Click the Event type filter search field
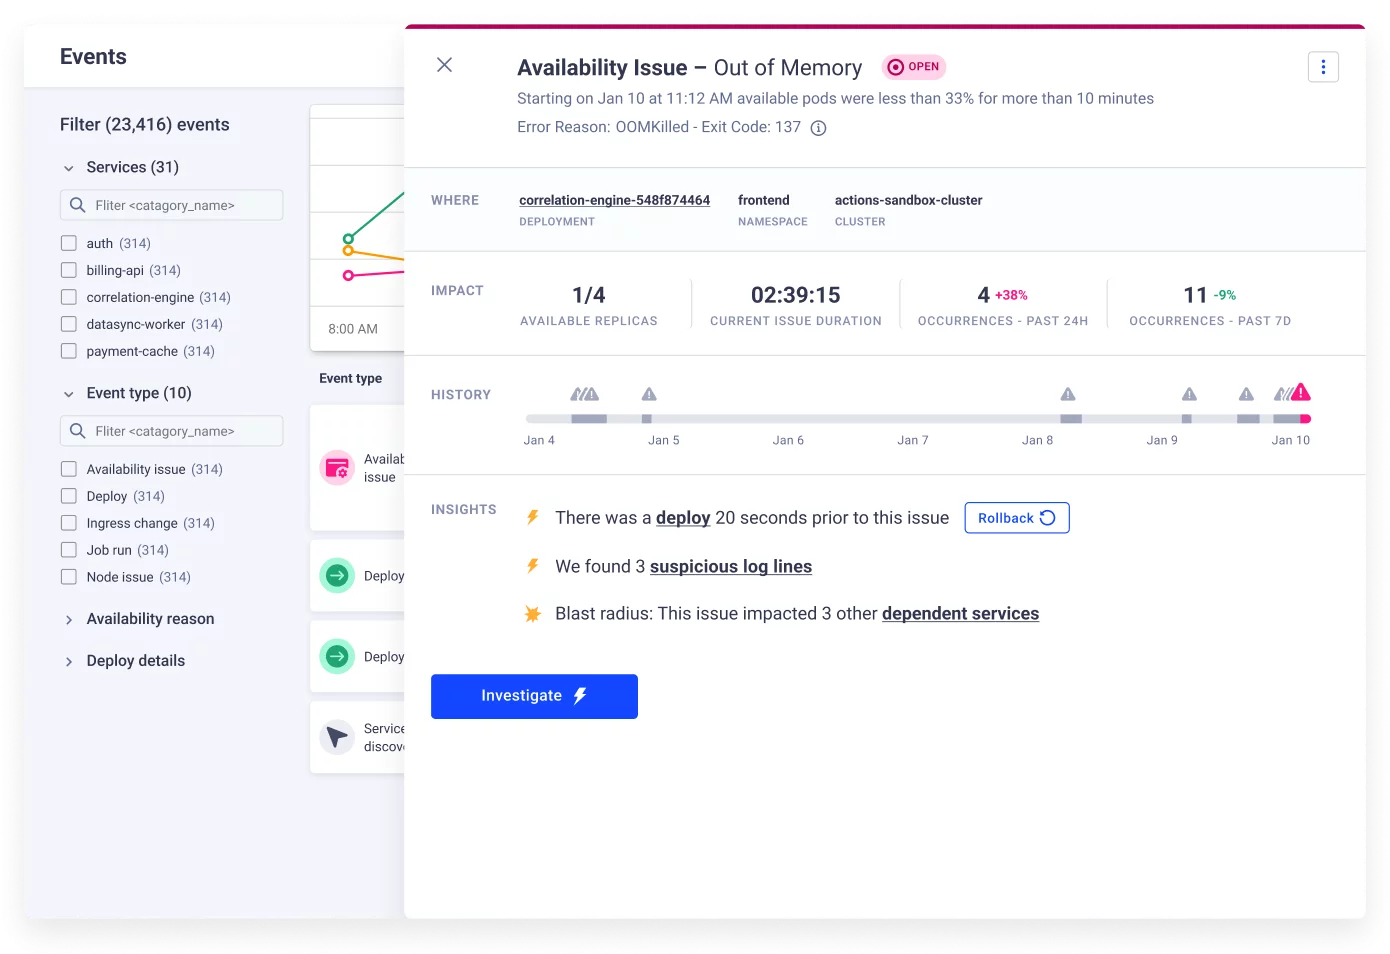This screenshot has height=954, width=1390. click(172, 431)
